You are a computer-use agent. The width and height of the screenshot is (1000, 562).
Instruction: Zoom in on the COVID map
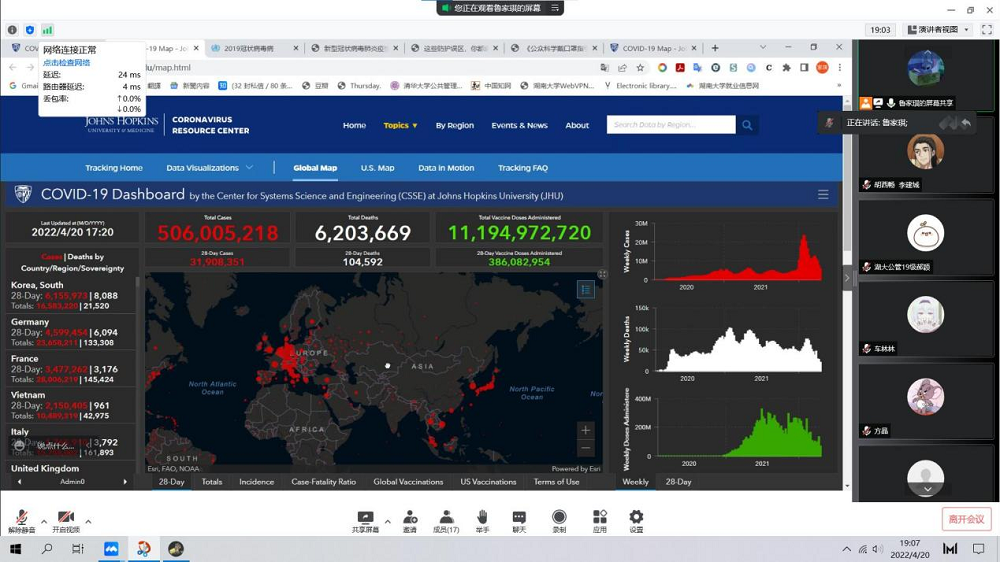pyautogui.click(x=586, y=430)
